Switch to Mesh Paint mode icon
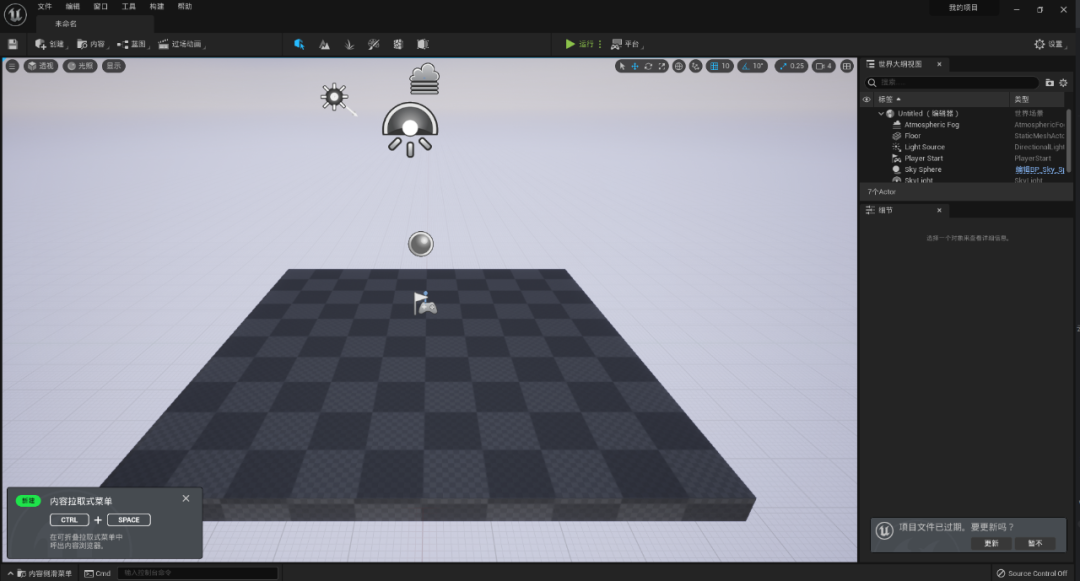Viewport: 1080px width, 581px height. pos(373,44)
